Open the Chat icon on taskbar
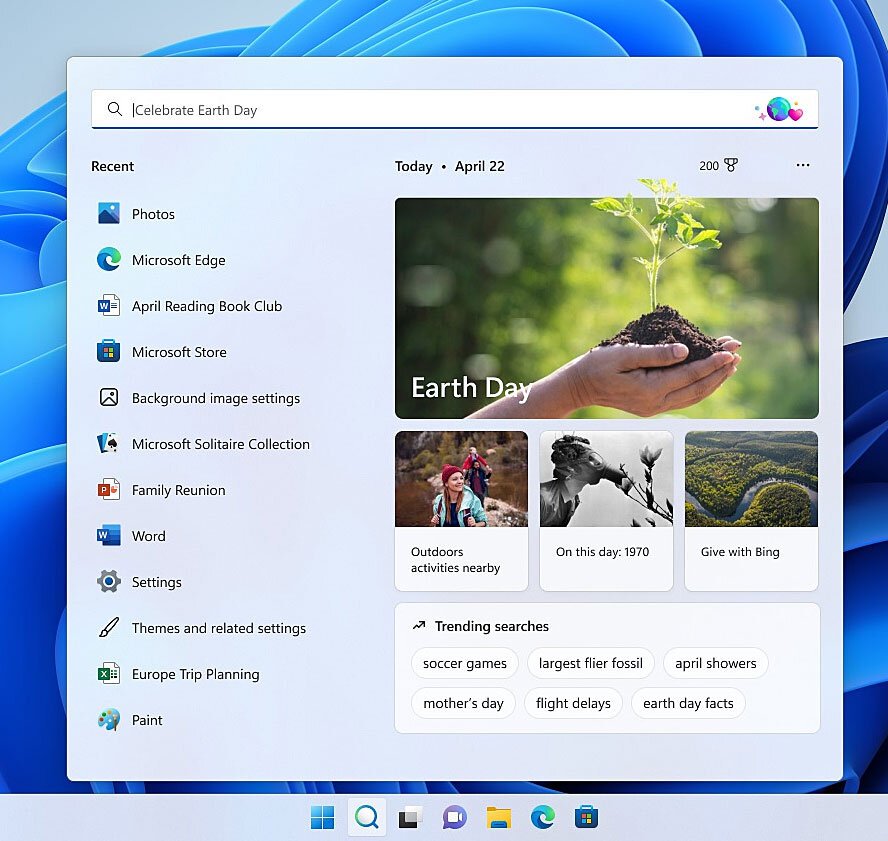The height and width of the screenshot is (841, 888). pos(455,818)
